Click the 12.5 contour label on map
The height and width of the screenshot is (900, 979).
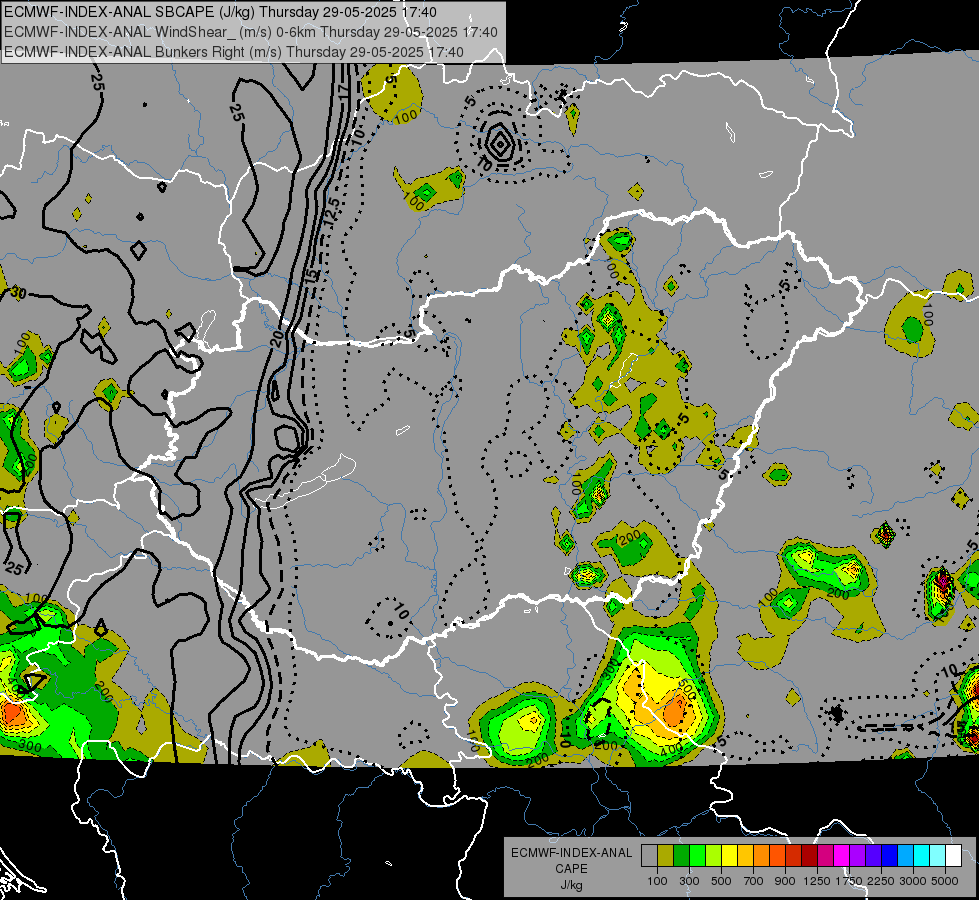[x=332, y=212]
